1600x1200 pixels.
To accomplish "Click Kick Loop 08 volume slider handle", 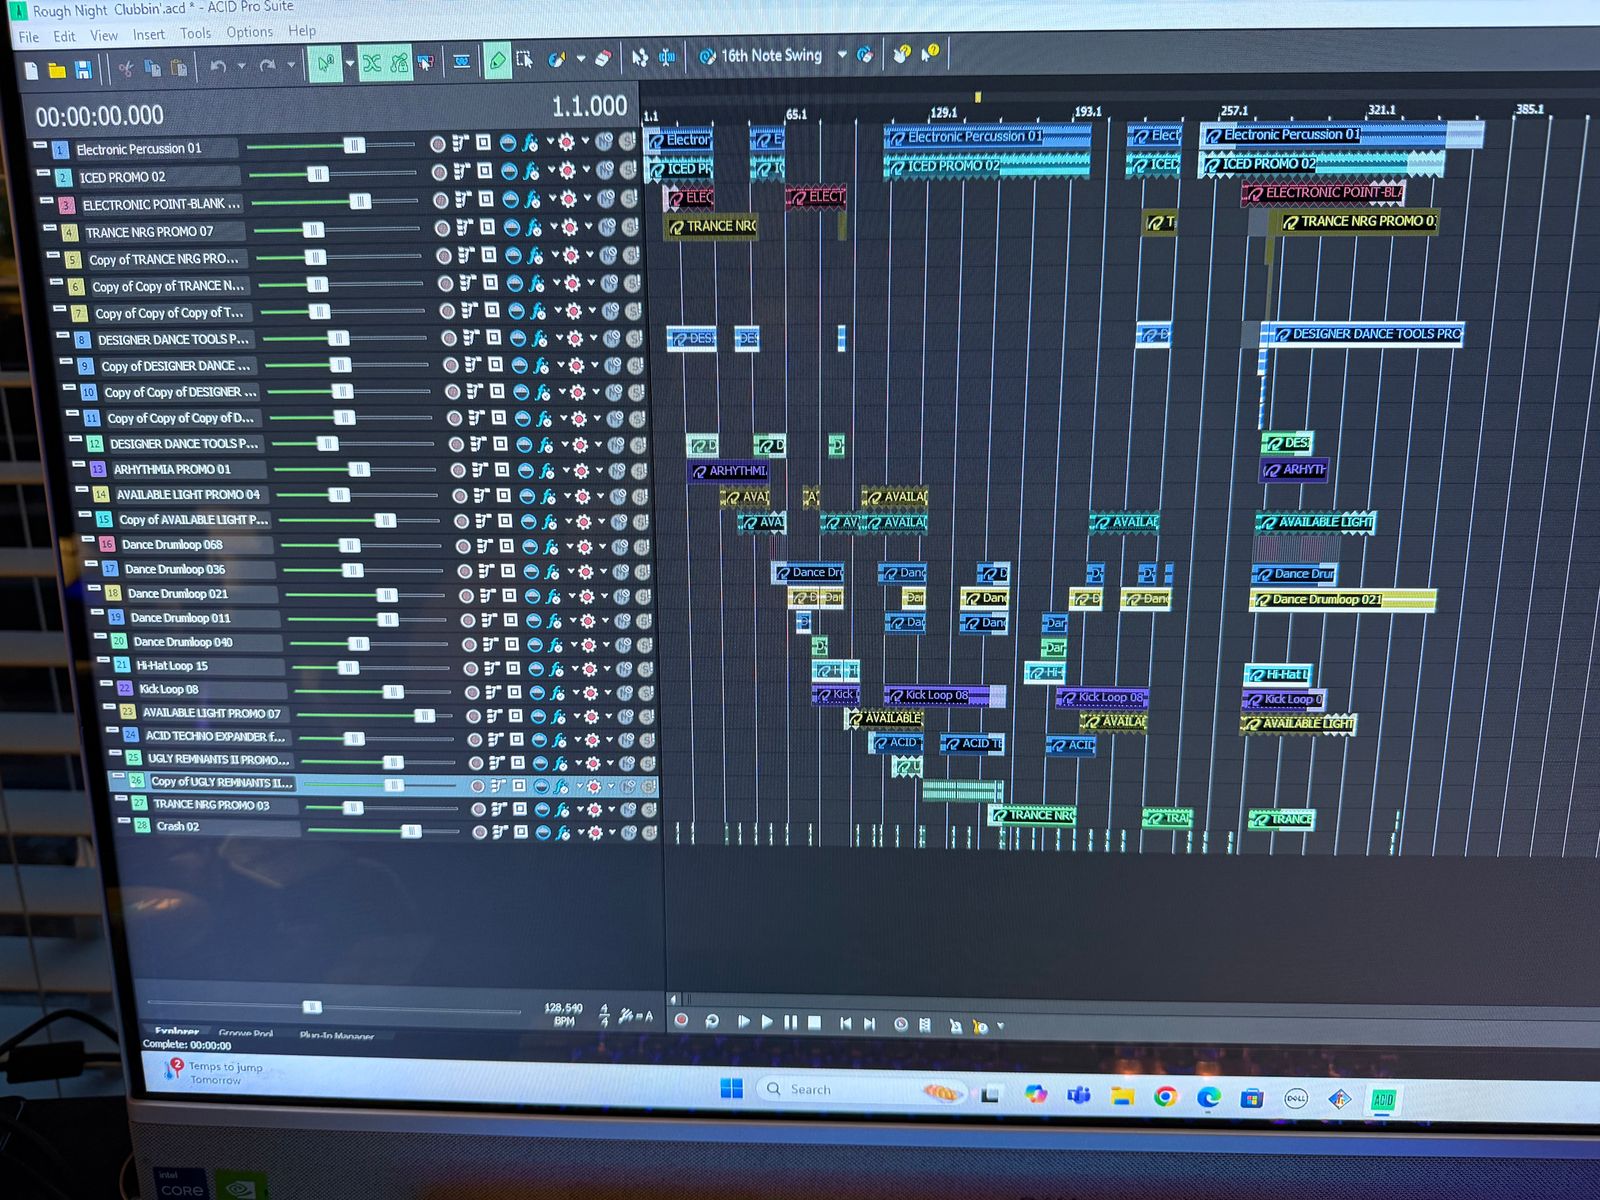I will [393, 692].
